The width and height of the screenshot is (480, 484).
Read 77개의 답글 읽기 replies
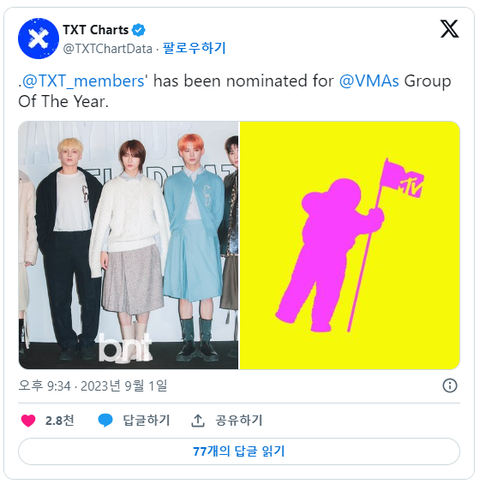239,451
